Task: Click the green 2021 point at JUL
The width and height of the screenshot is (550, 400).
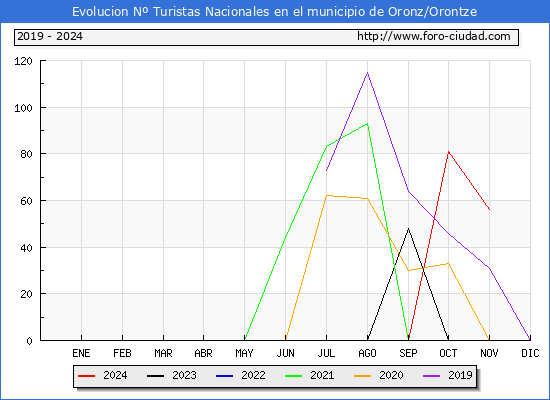Action: (327, 146)
